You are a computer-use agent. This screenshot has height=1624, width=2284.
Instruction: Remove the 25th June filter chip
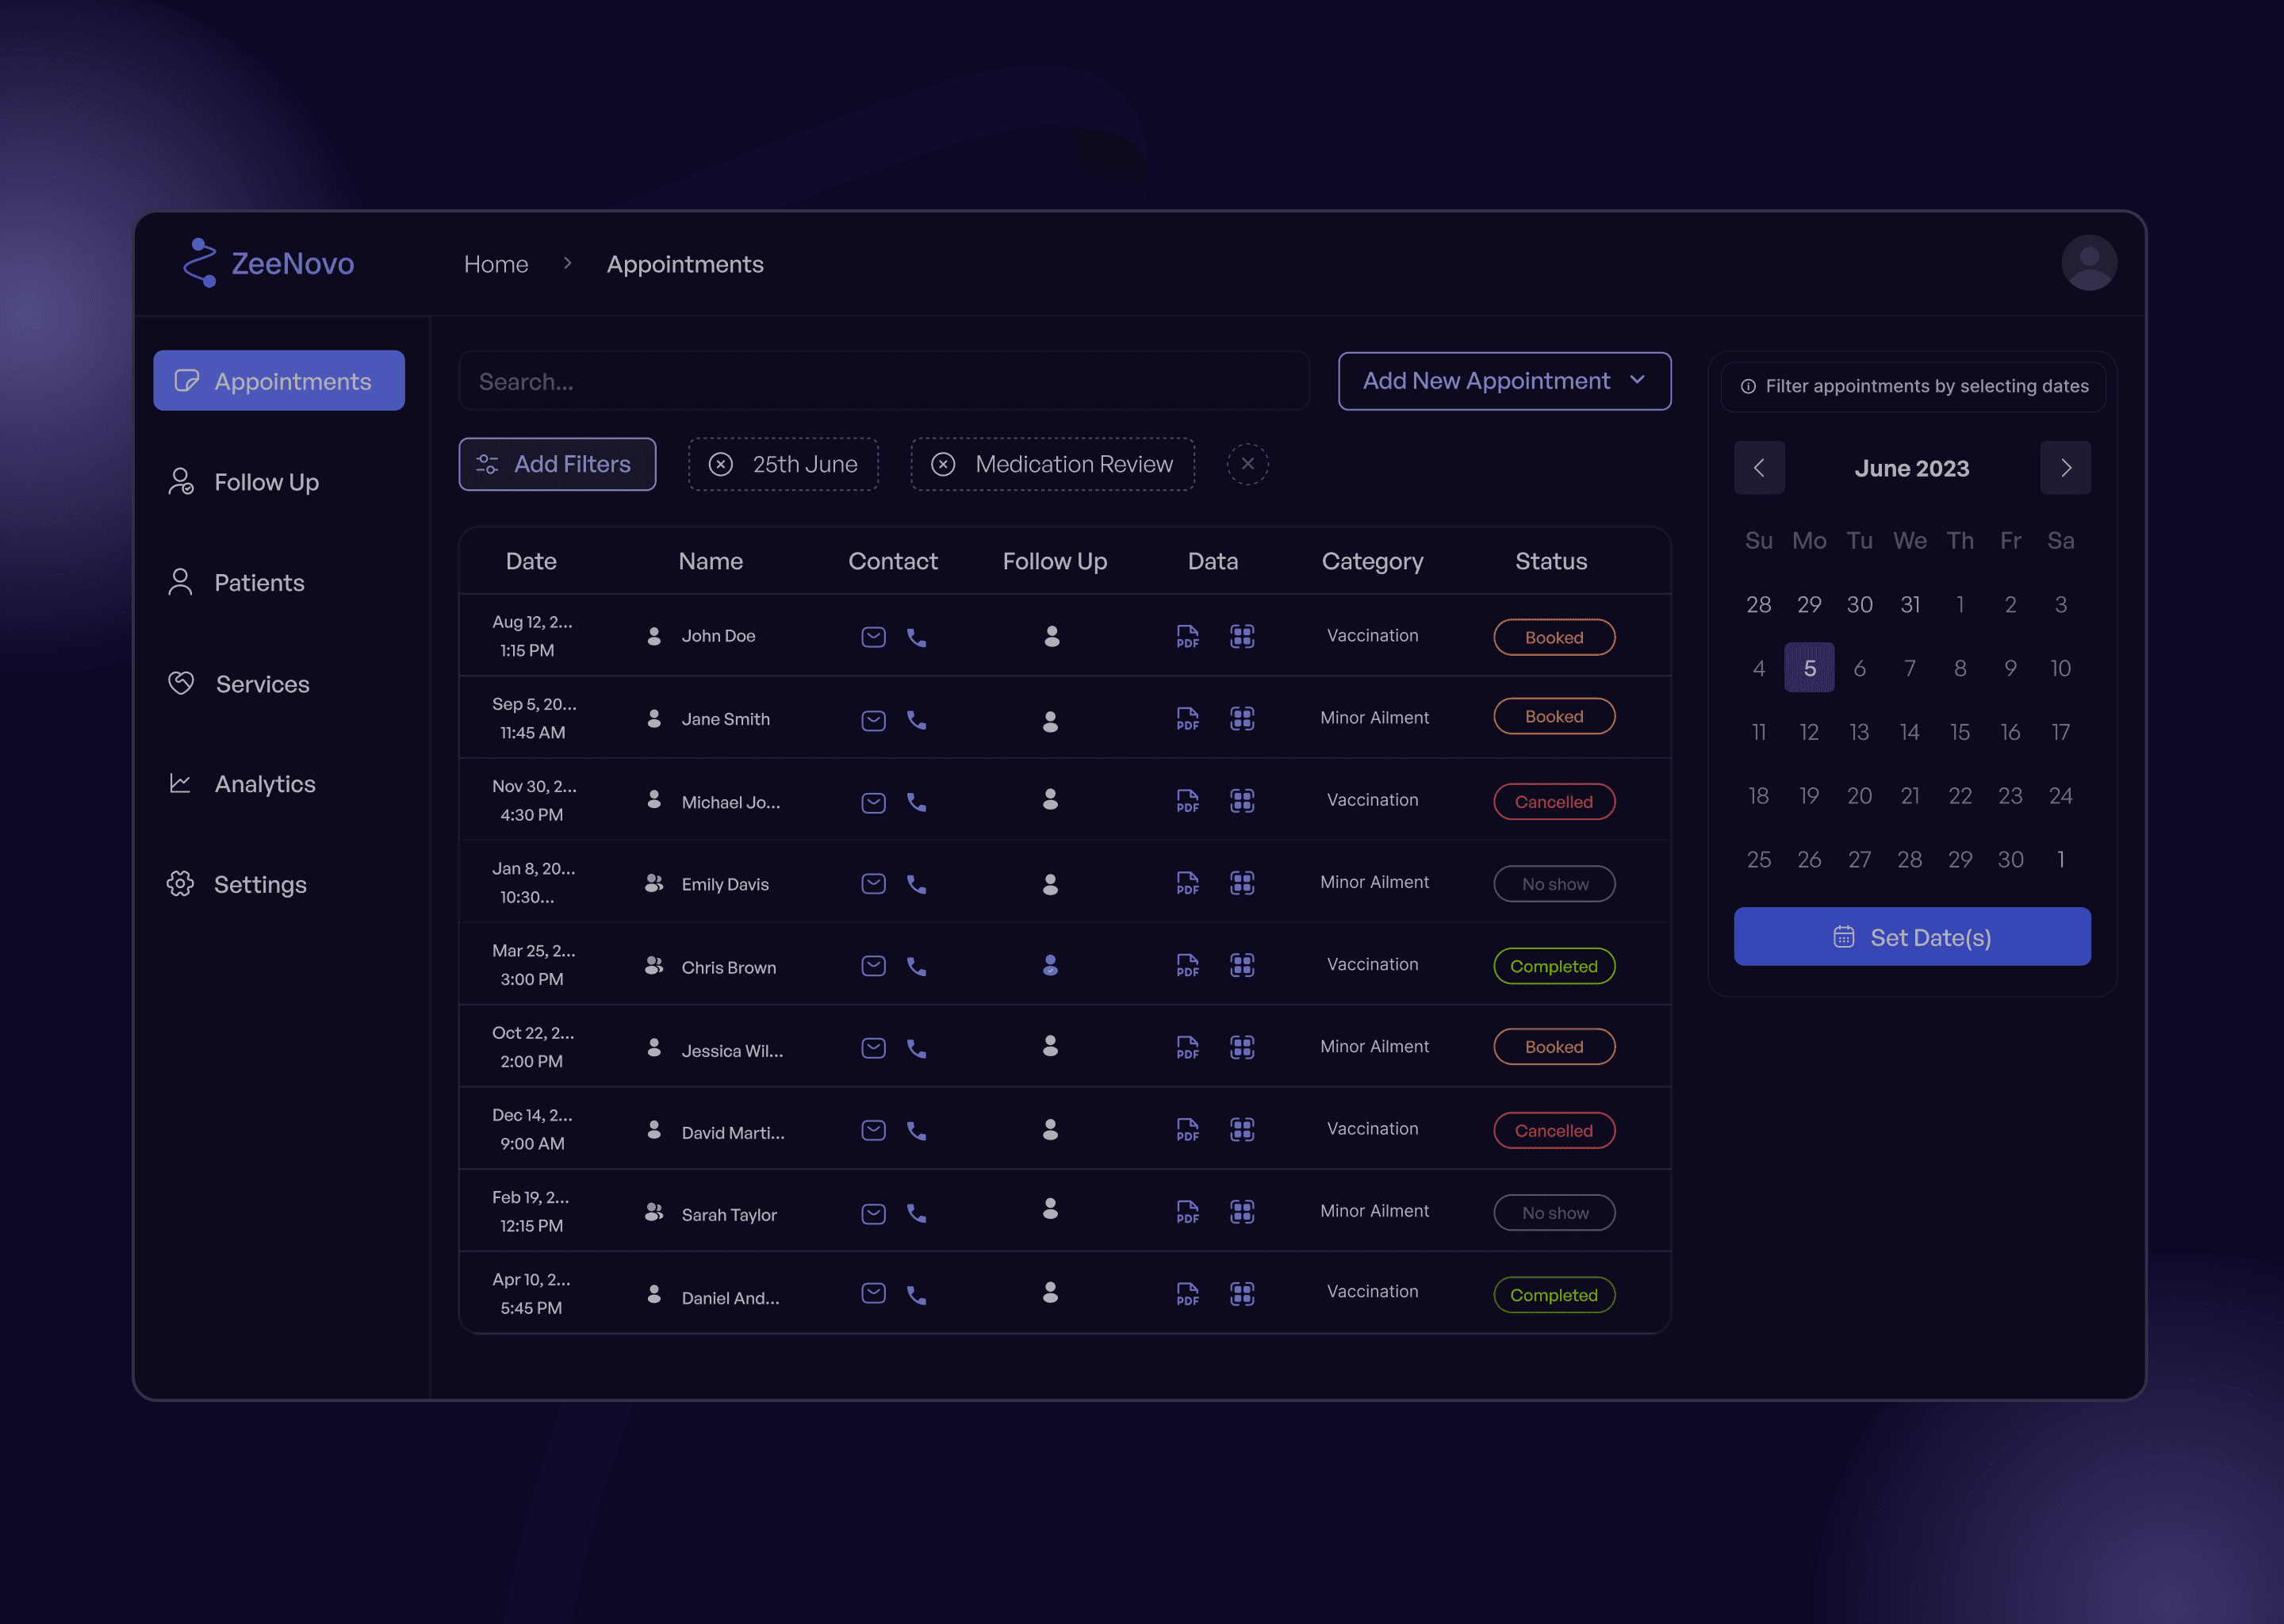pos(721,464)
